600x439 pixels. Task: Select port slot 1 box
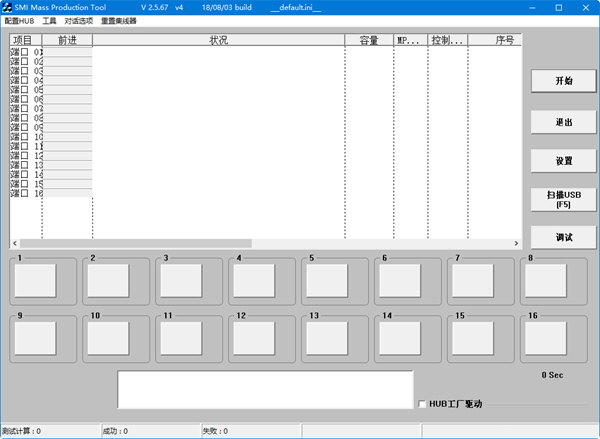tap(36, 281)
